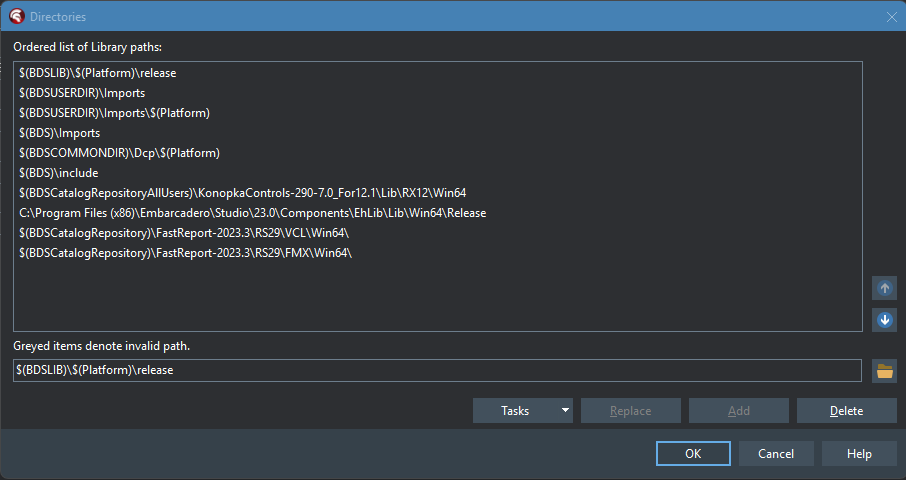The image size is (906, 480).
Task: Click the Cancel button
Action: pyautogui.click(x=776, y=453)
